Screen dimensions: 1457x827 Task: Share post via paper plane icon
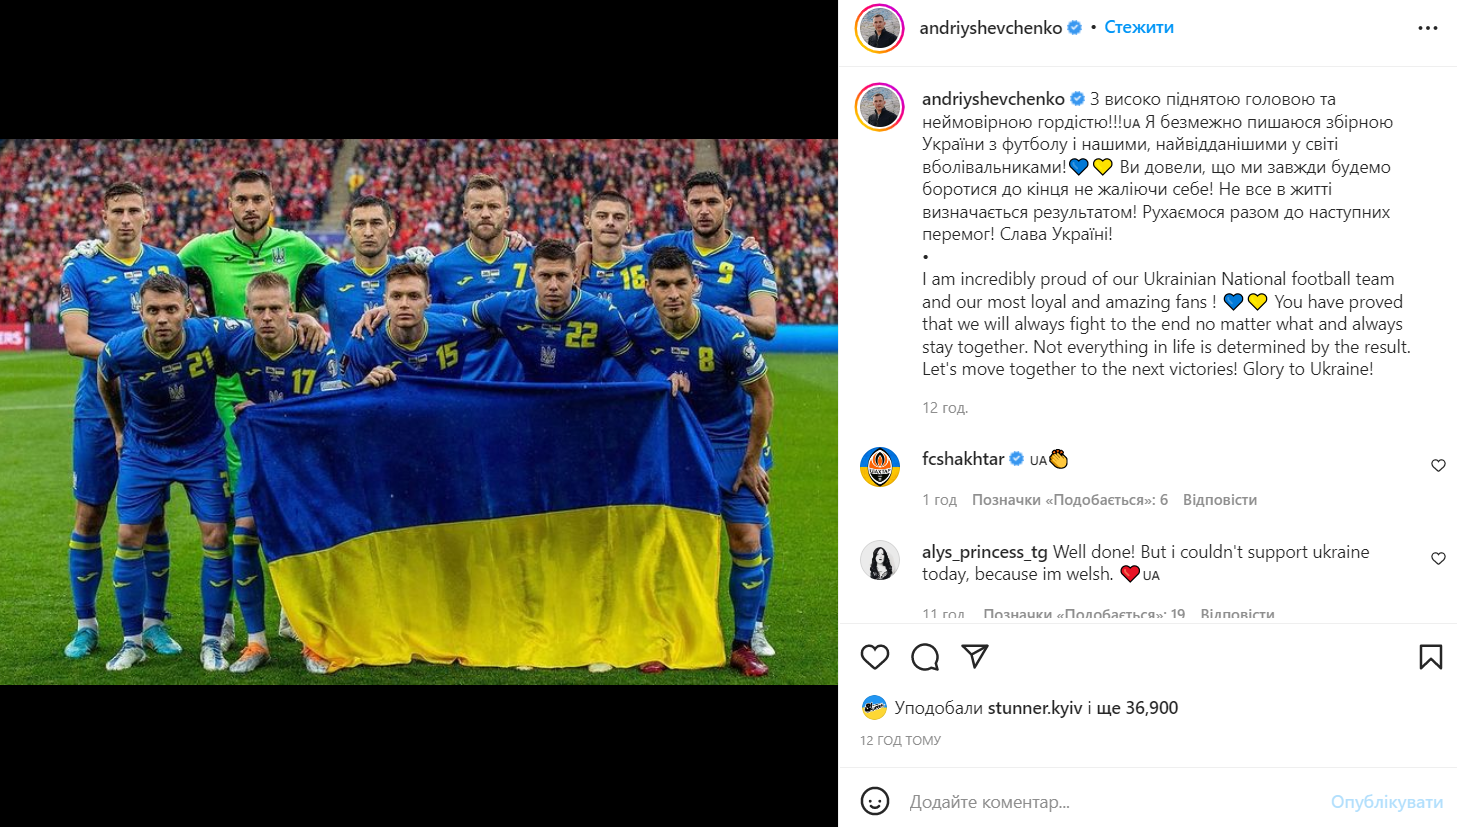tap(975, 656)
